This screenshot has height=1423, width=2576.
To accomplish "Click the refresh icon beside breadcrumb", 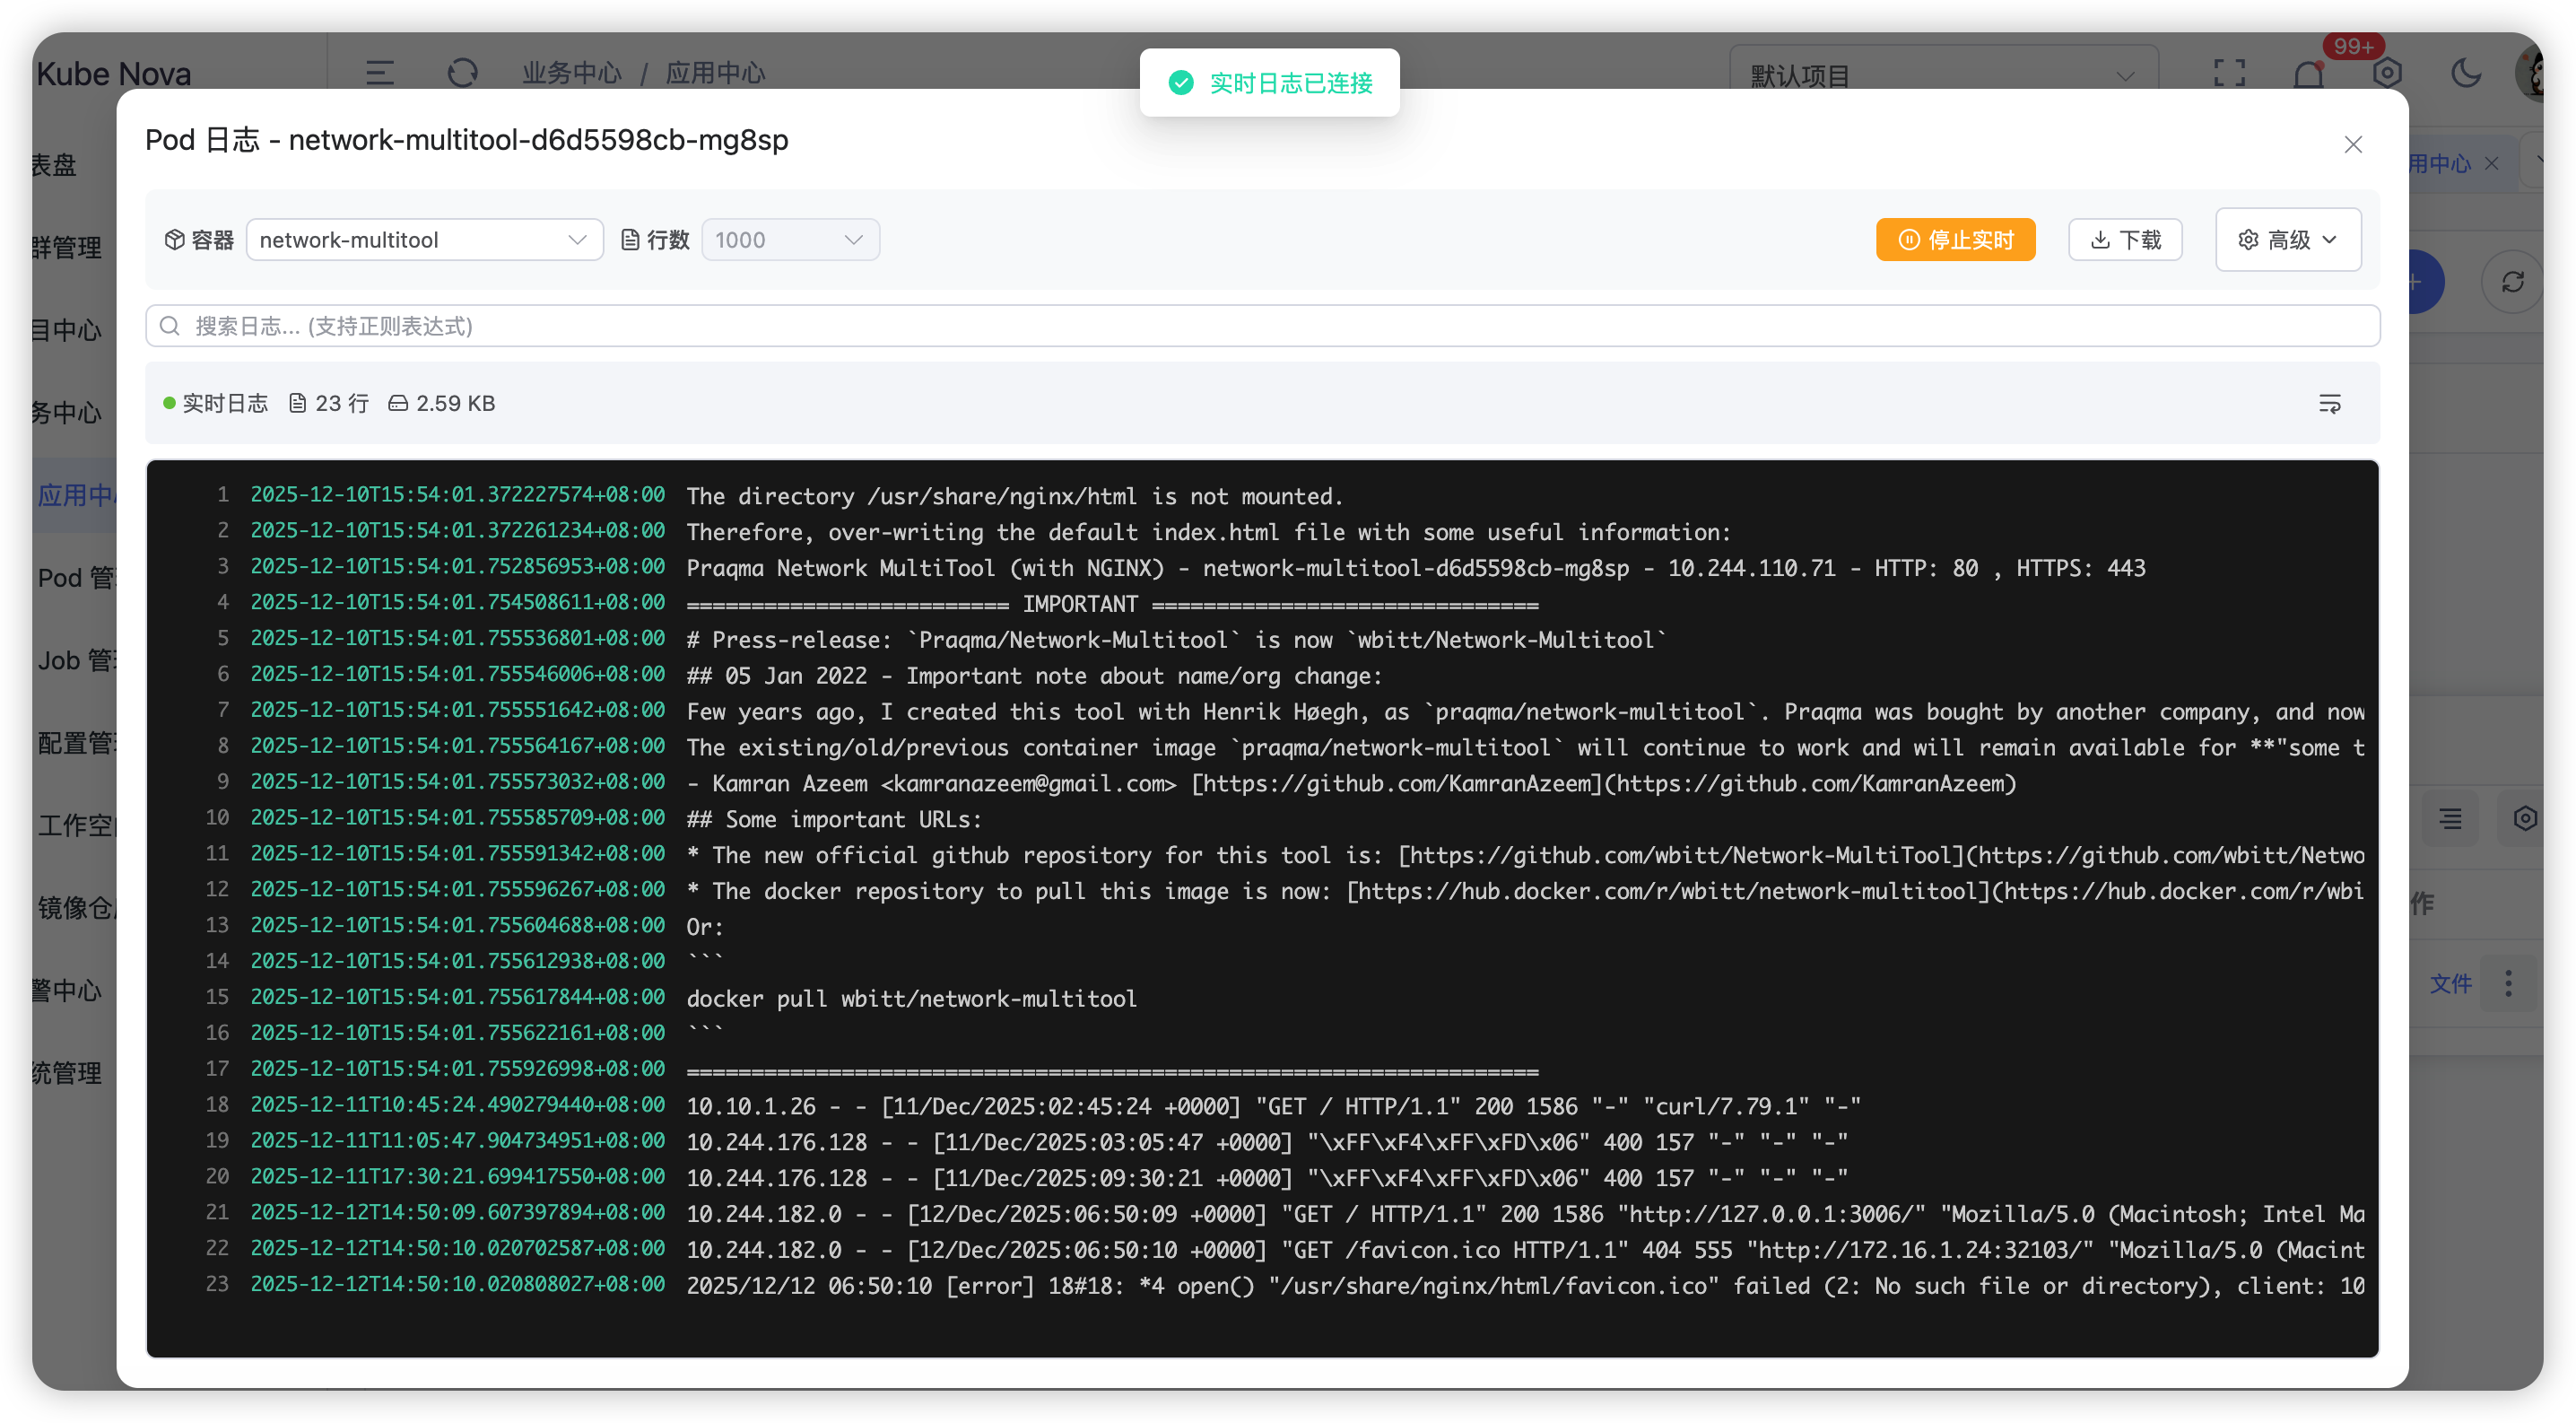I will (462, 73).
